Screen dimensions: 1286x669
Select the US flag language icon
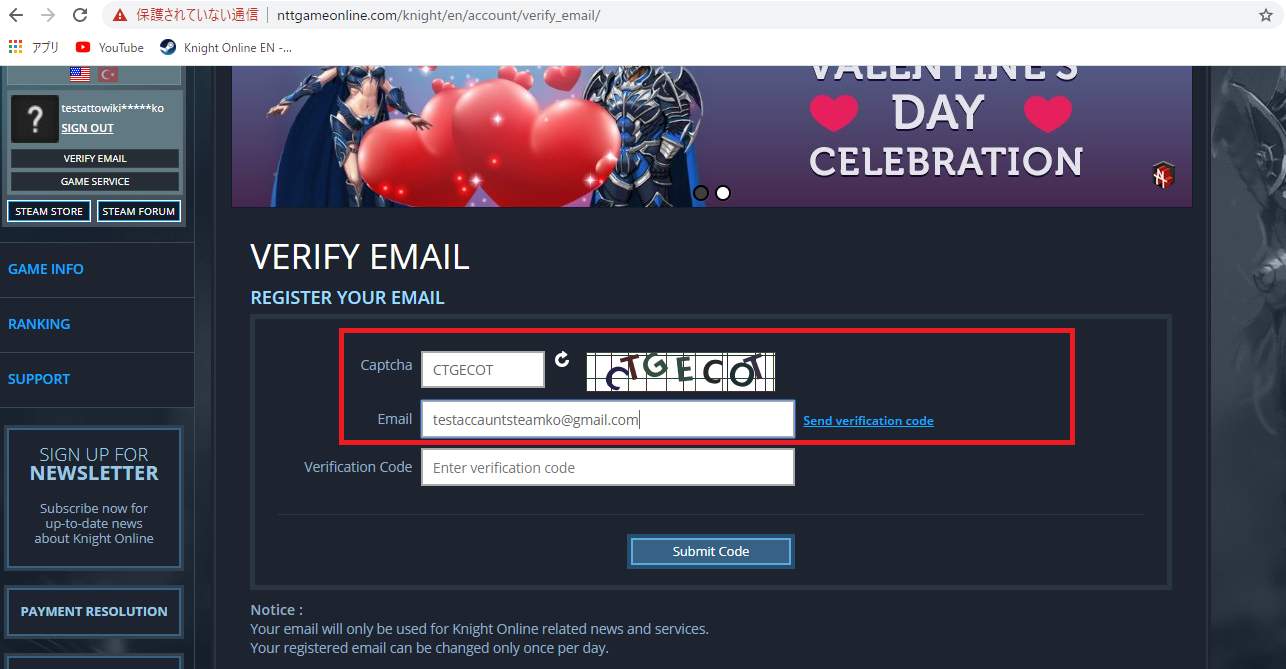coord(80,74)
